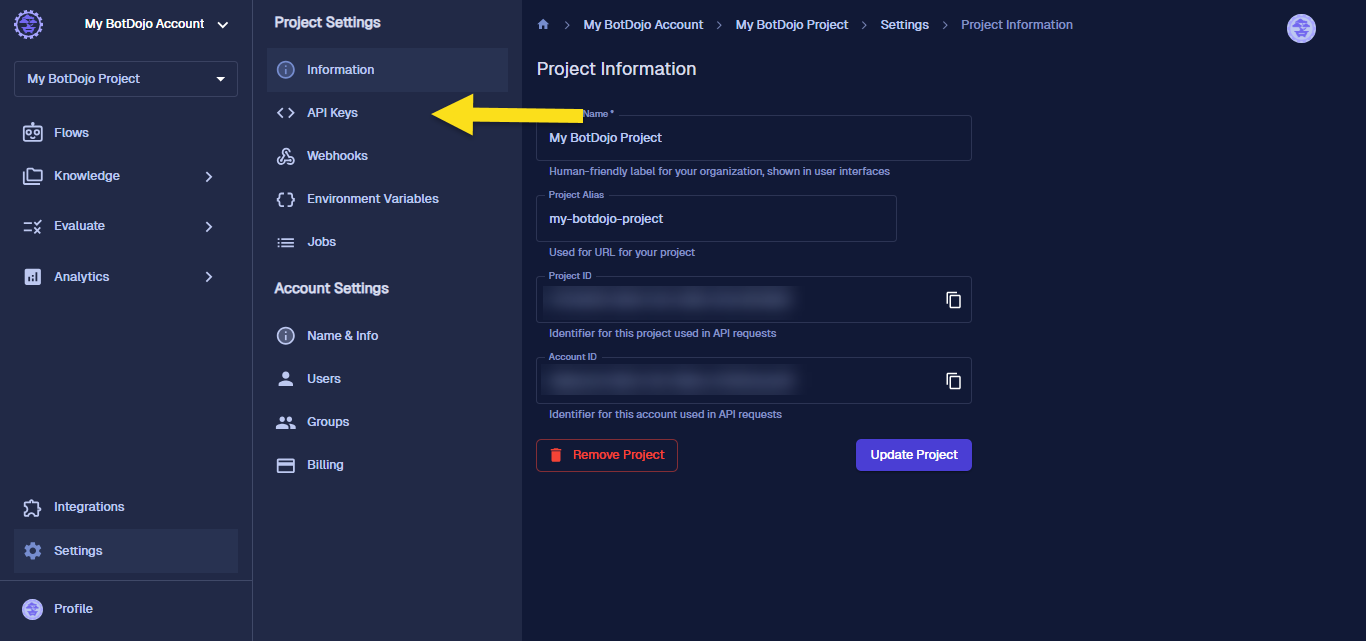Open Billing account settings
Screen dimensions: 1366x641
pos(387,465)
